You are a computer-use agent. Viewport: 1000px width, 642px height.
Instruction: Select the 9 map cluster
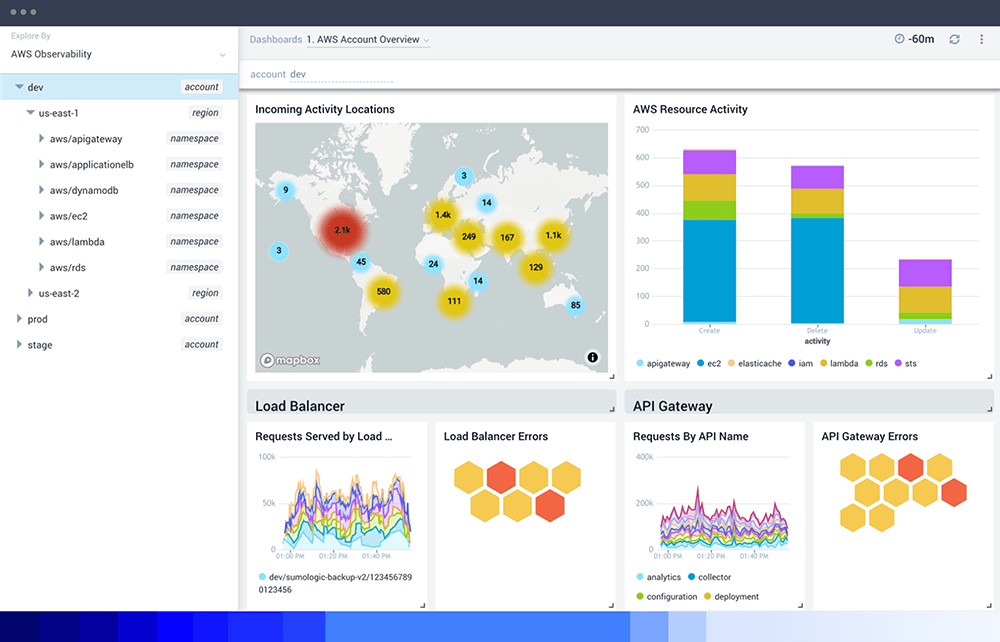(286, 189)
